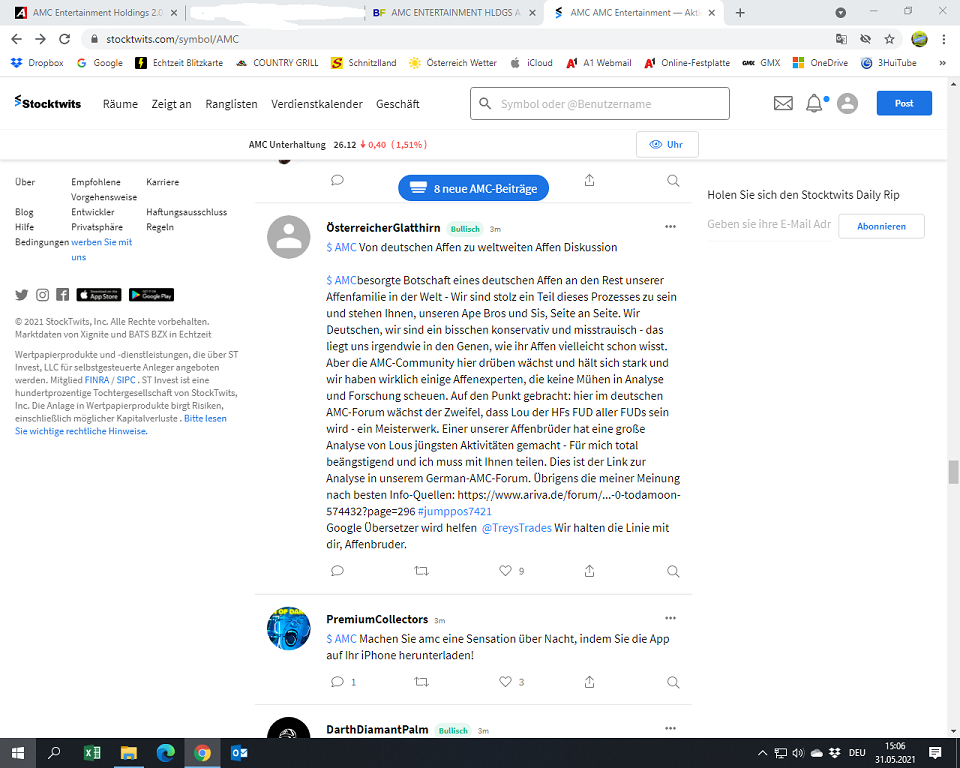This screenshot has height=768, width=960.
Task: Open the Instagram footer icon
Action: tap(42, 295)
